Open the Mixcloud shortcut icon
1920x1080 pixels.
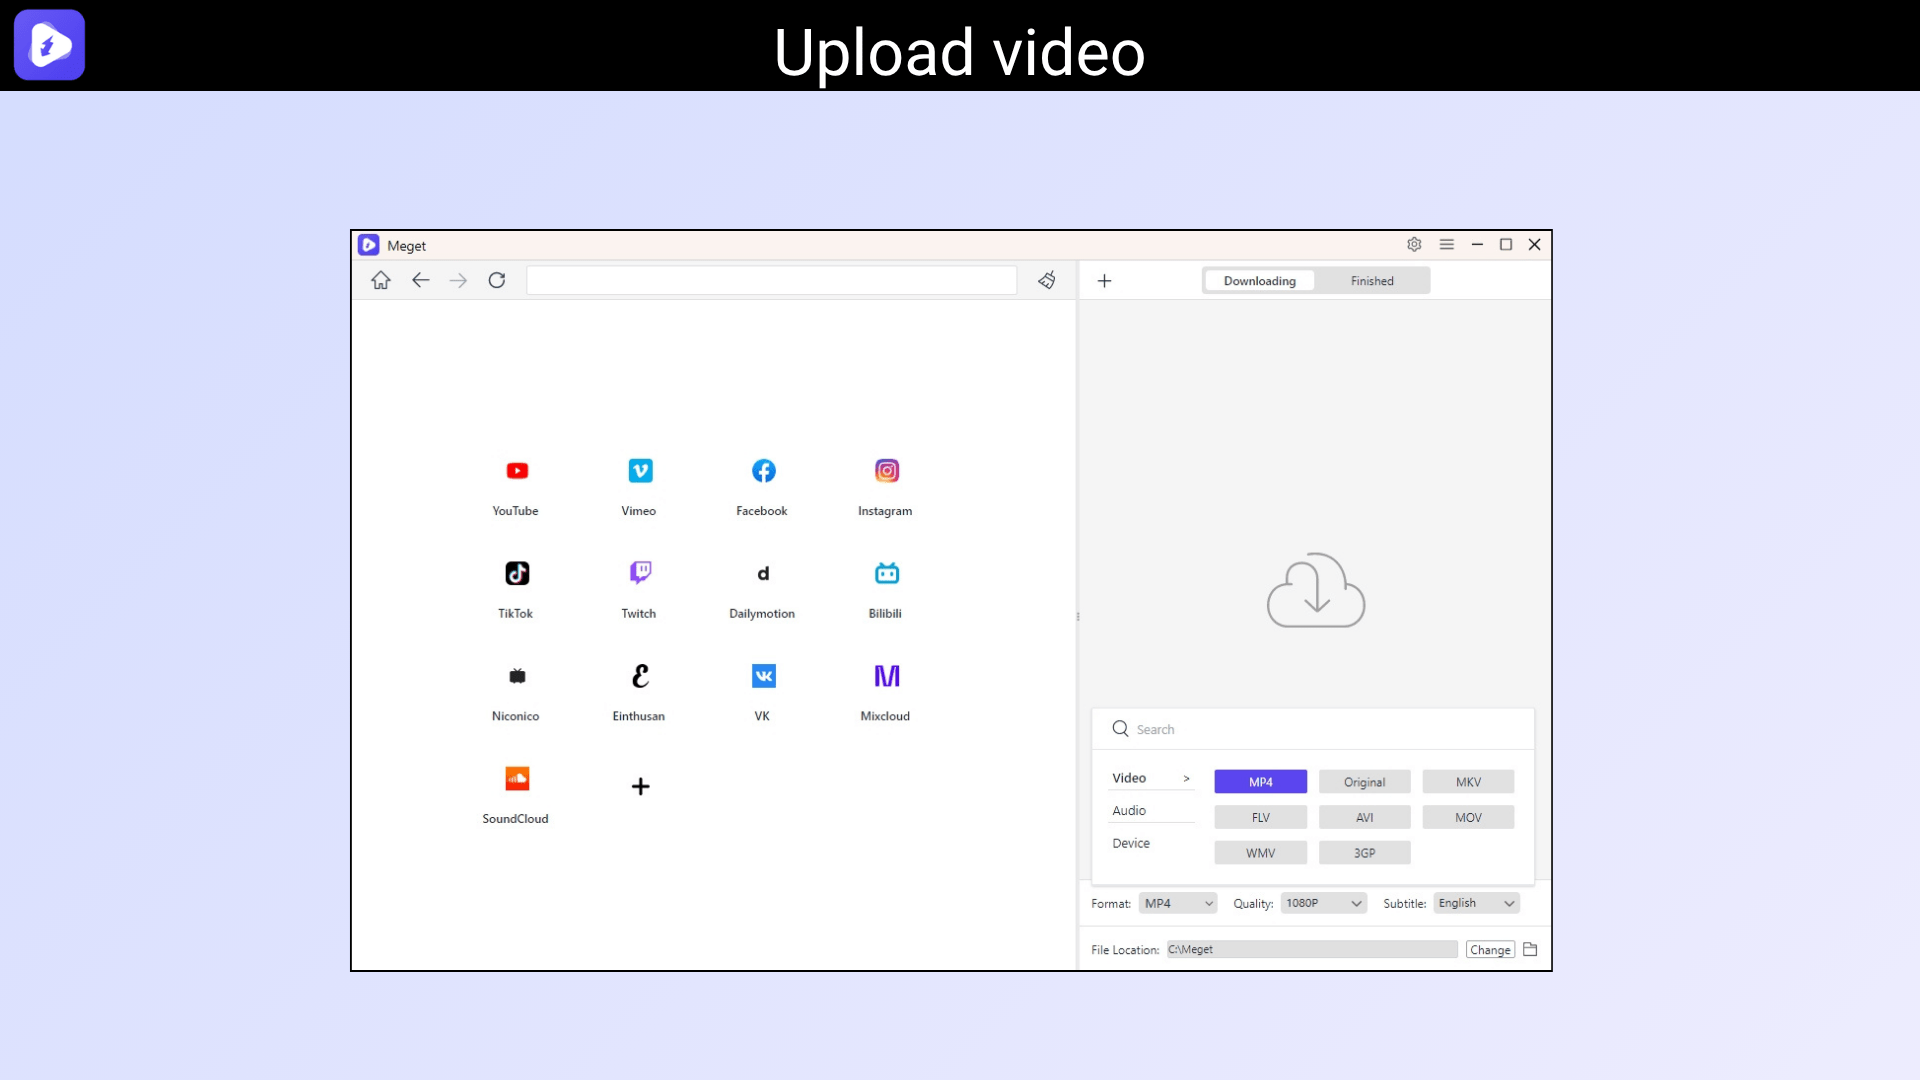[887, 676]
